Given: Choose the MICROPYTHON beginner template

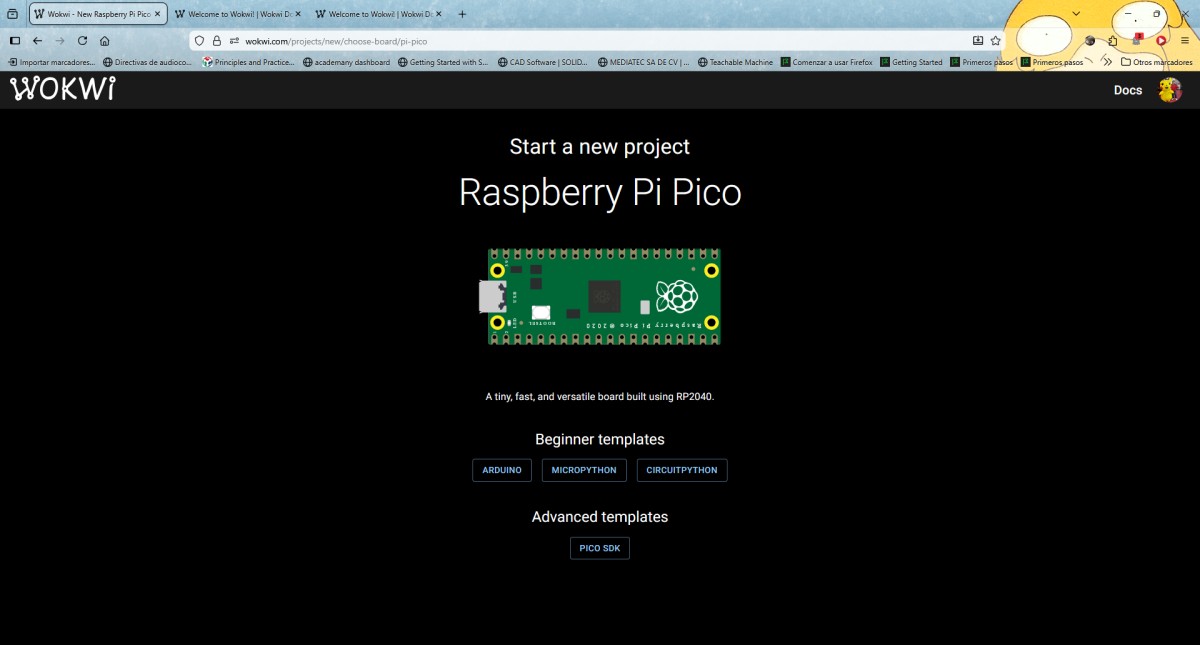Looking at the screenshot, I should 584,470.
